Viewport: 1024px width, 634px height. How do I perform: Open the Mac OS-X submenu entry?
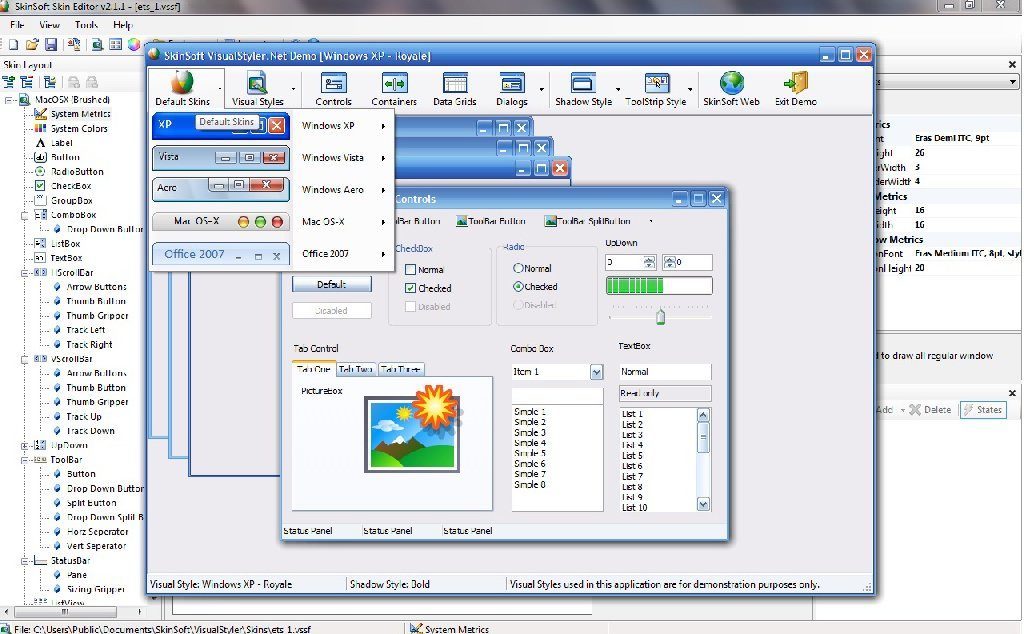point(344,221)
